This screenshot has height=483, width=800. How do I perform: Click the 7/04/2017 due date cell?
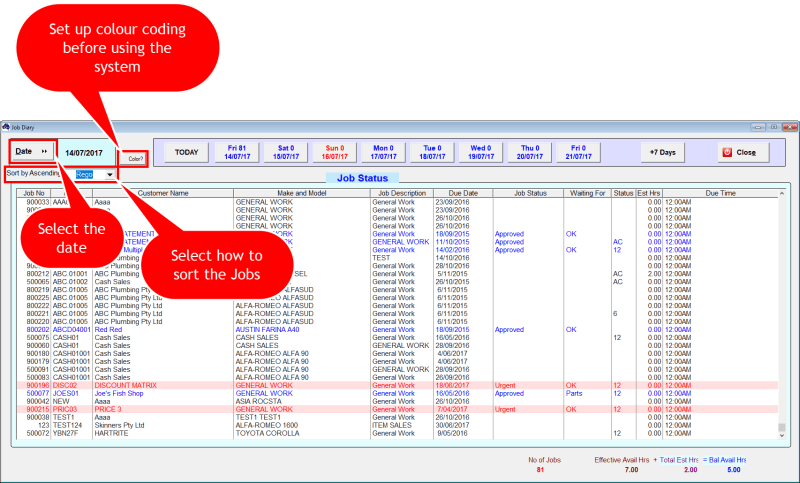coord(452,410)
